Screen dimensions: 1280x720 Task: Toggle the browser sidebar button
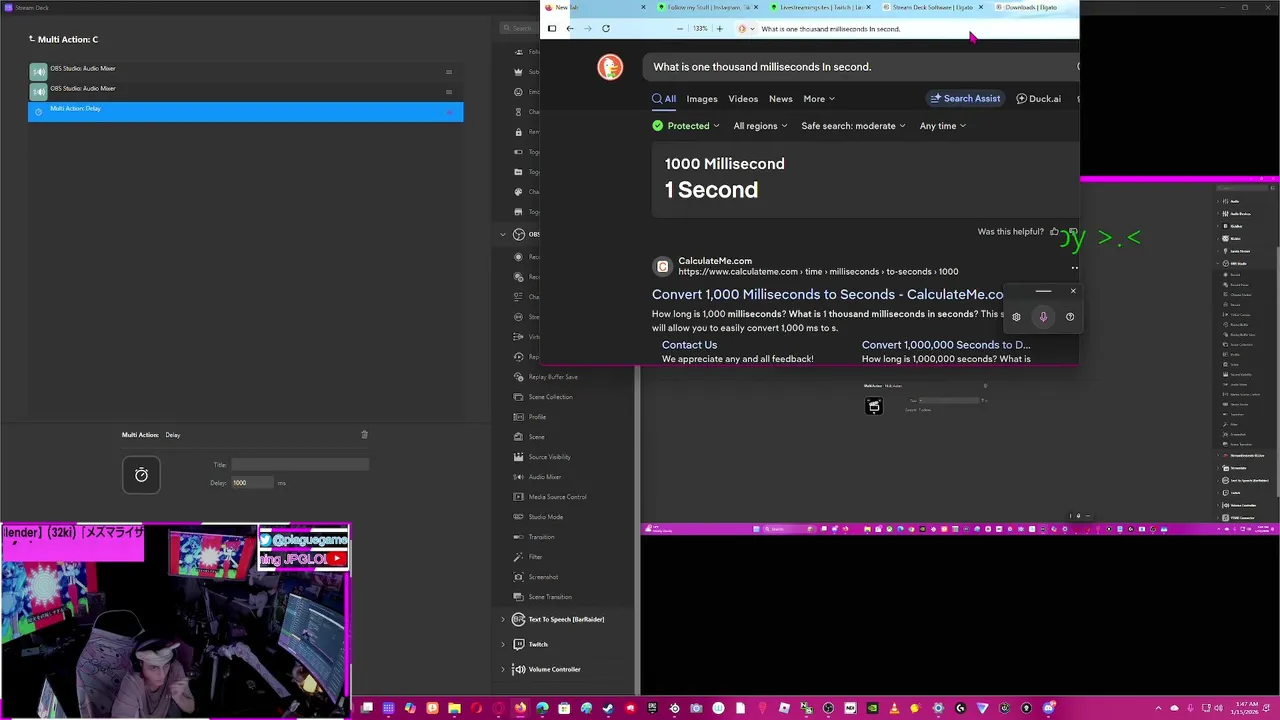pyautogui.click(x=551, y=29)
